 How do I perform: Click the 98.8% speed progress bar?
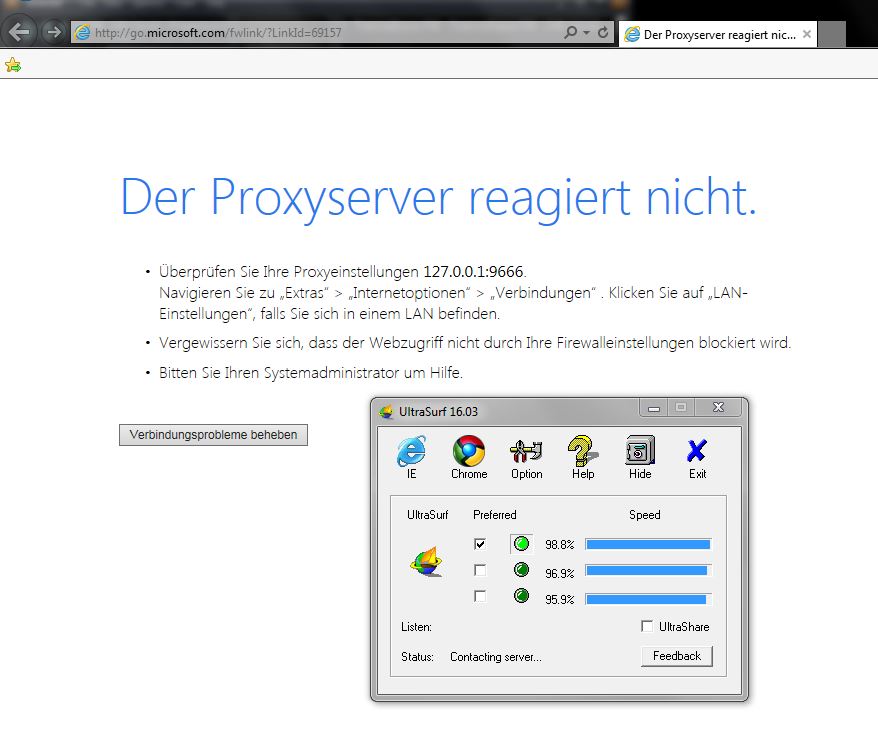pos(648,544)
